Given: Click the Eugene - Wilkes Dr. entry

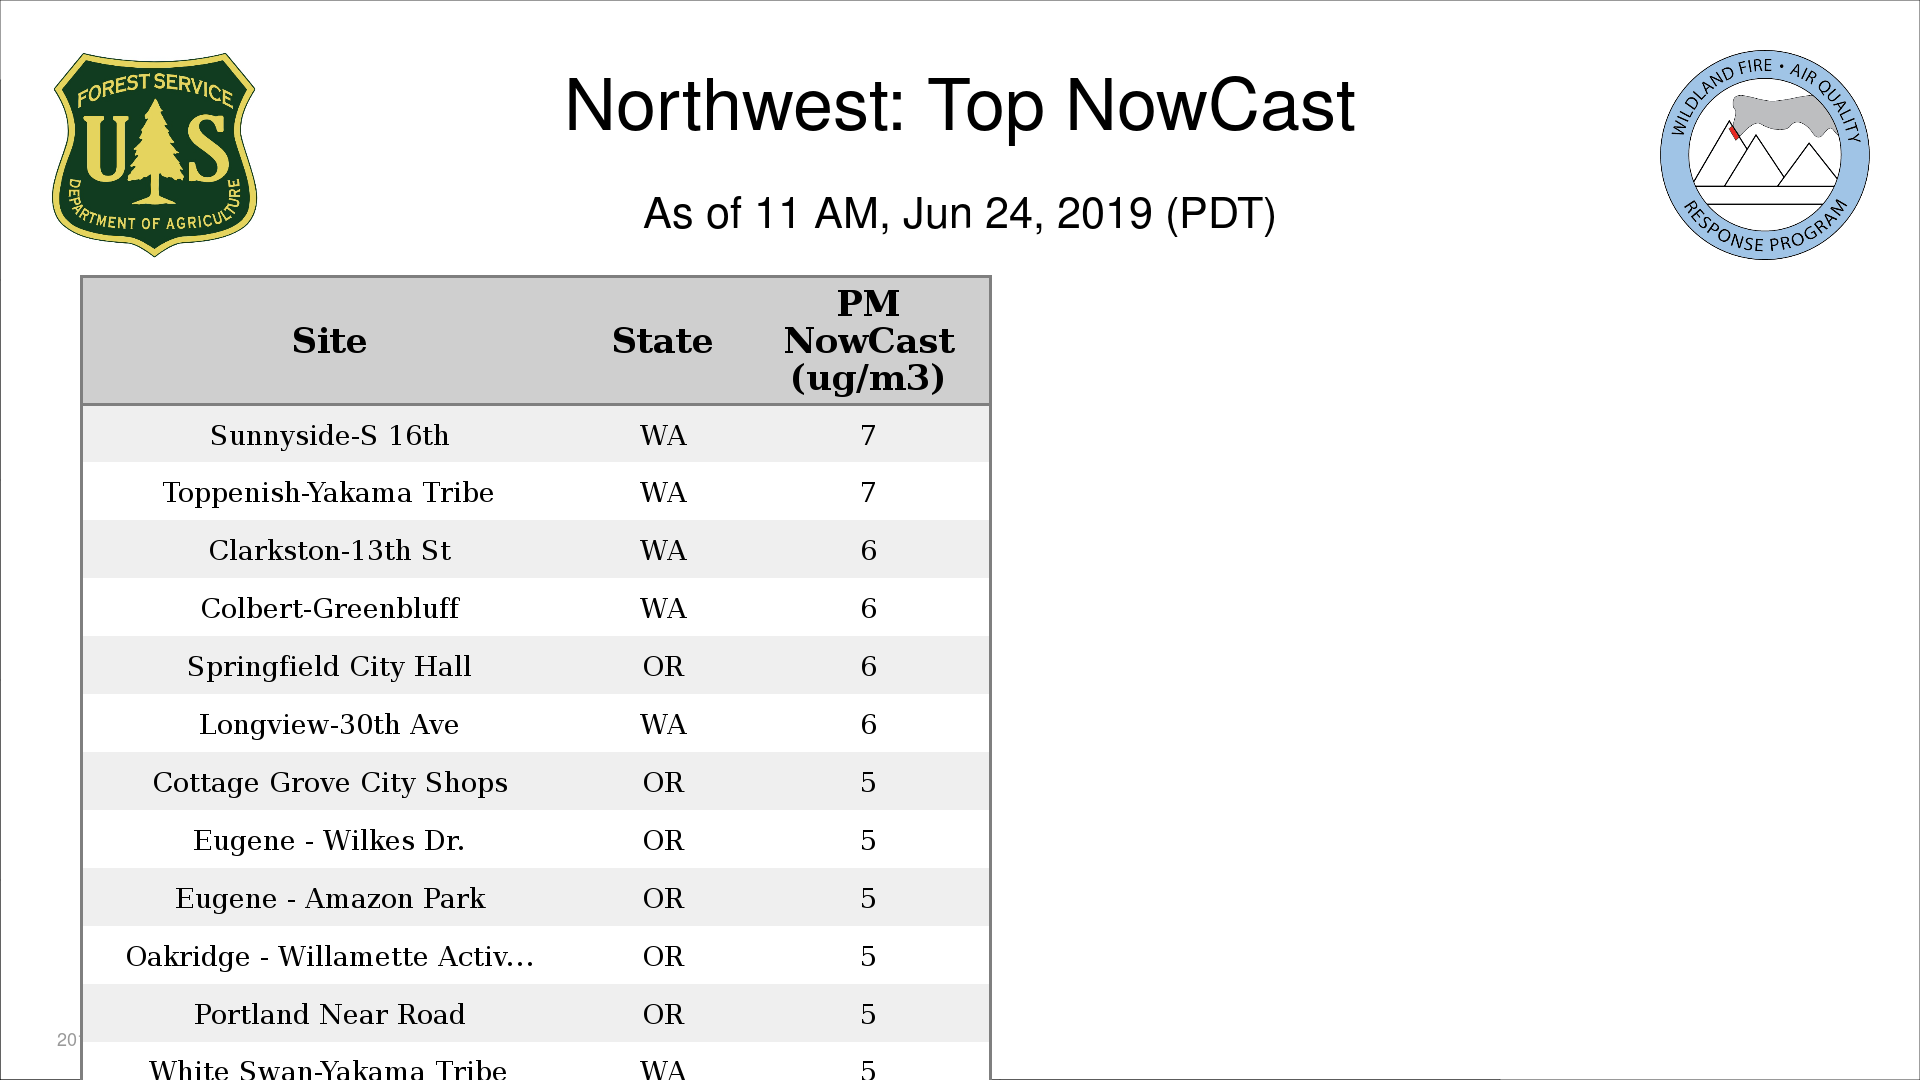Looking at the screenshot, I should point(329,841).
